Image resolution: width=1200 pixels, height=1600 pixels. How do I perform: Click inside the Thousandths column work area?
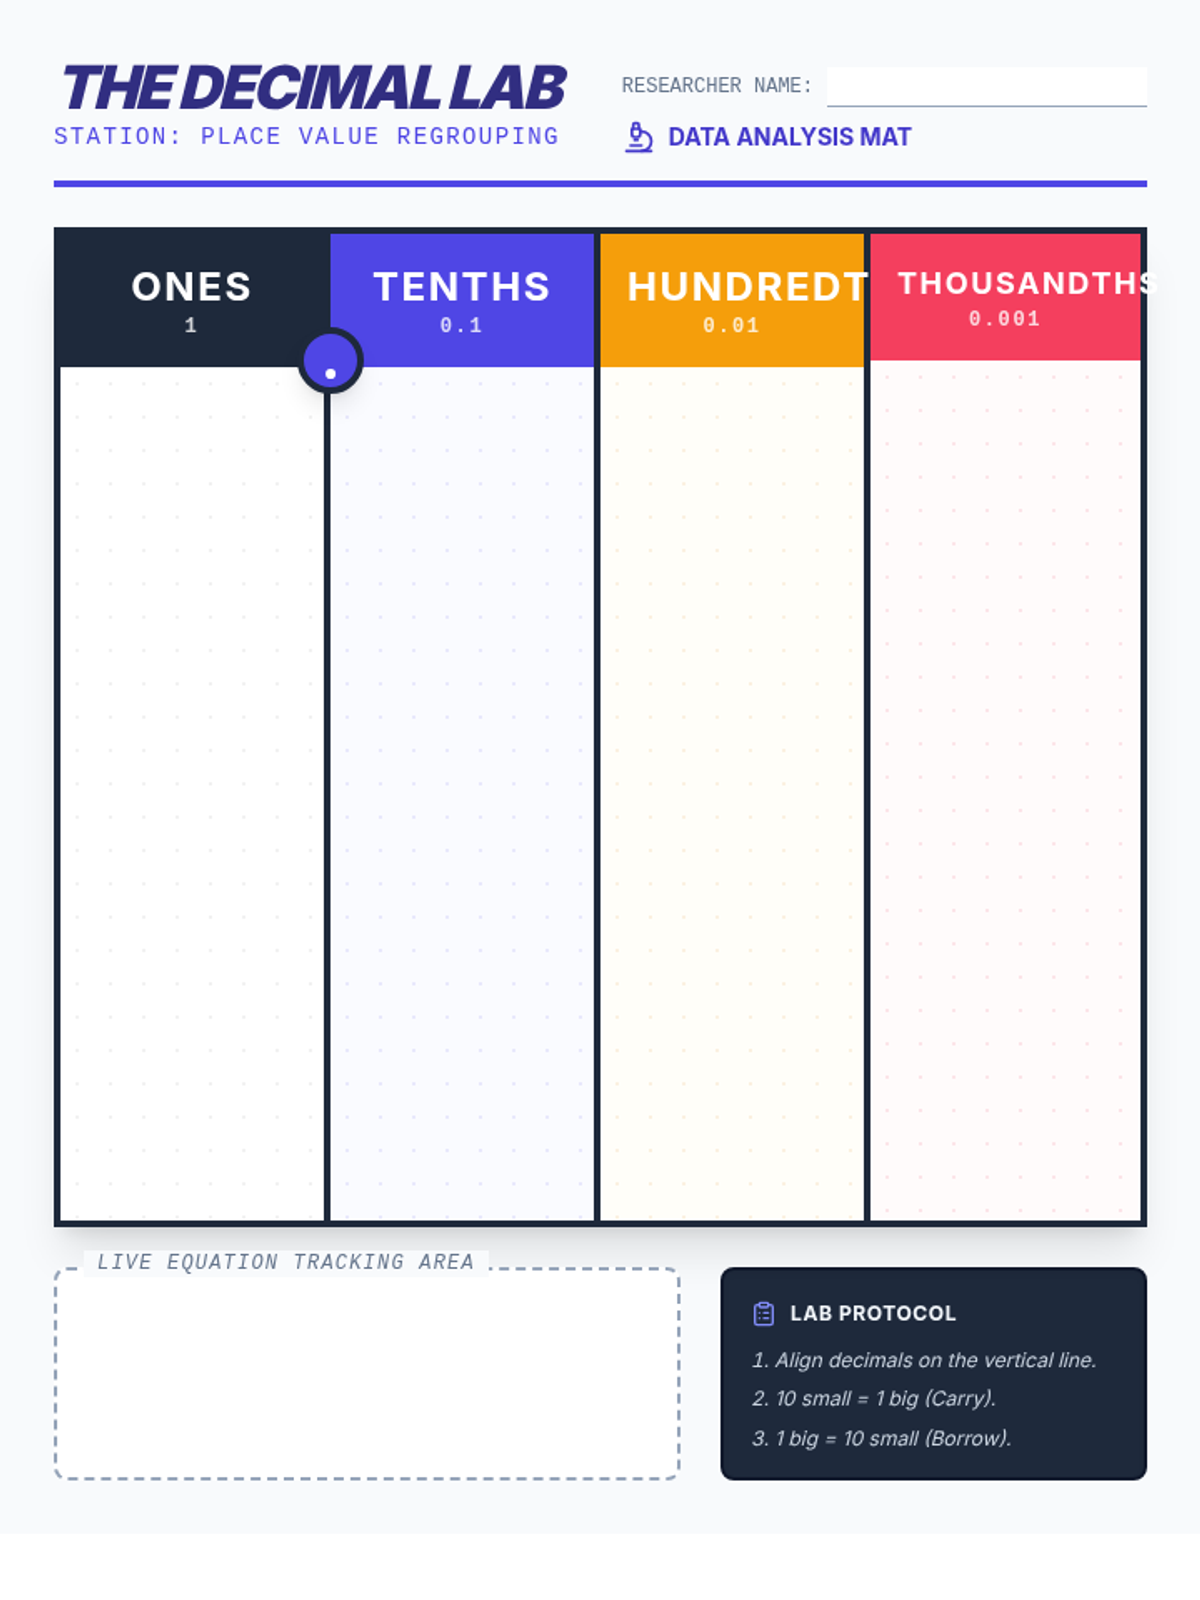pos(1005,790)
